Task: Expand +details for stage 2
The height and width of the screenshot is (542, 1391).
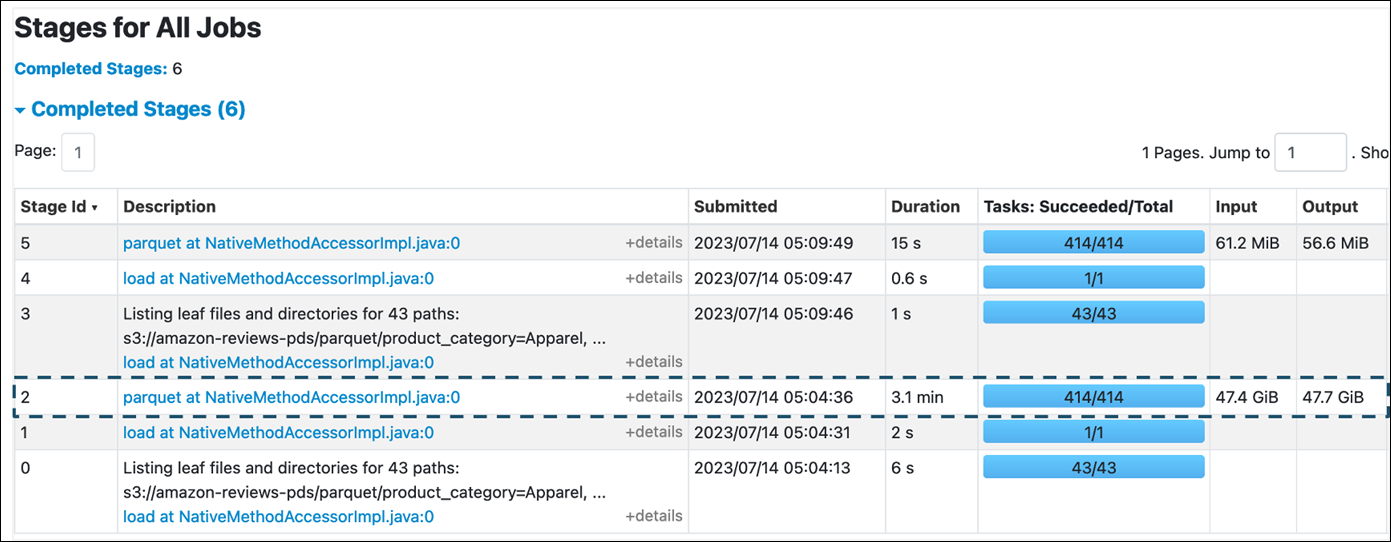Action: 654,397
